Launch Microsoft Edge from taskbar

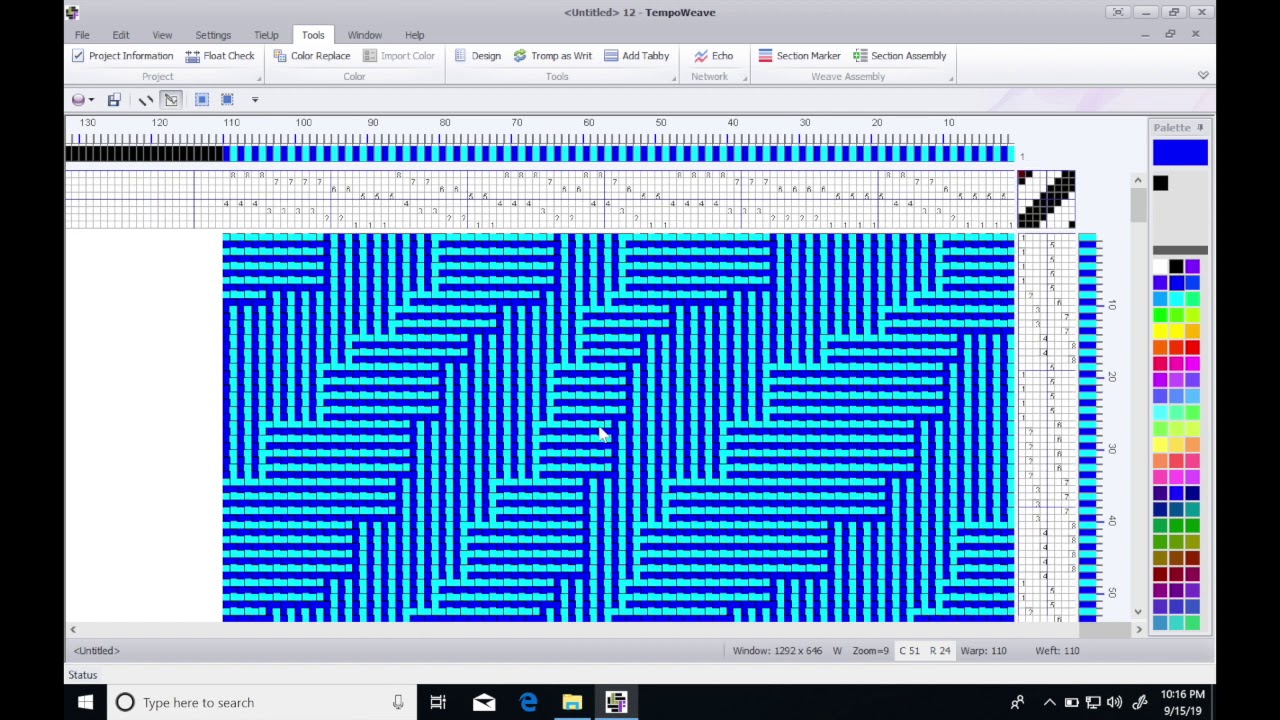528,702
